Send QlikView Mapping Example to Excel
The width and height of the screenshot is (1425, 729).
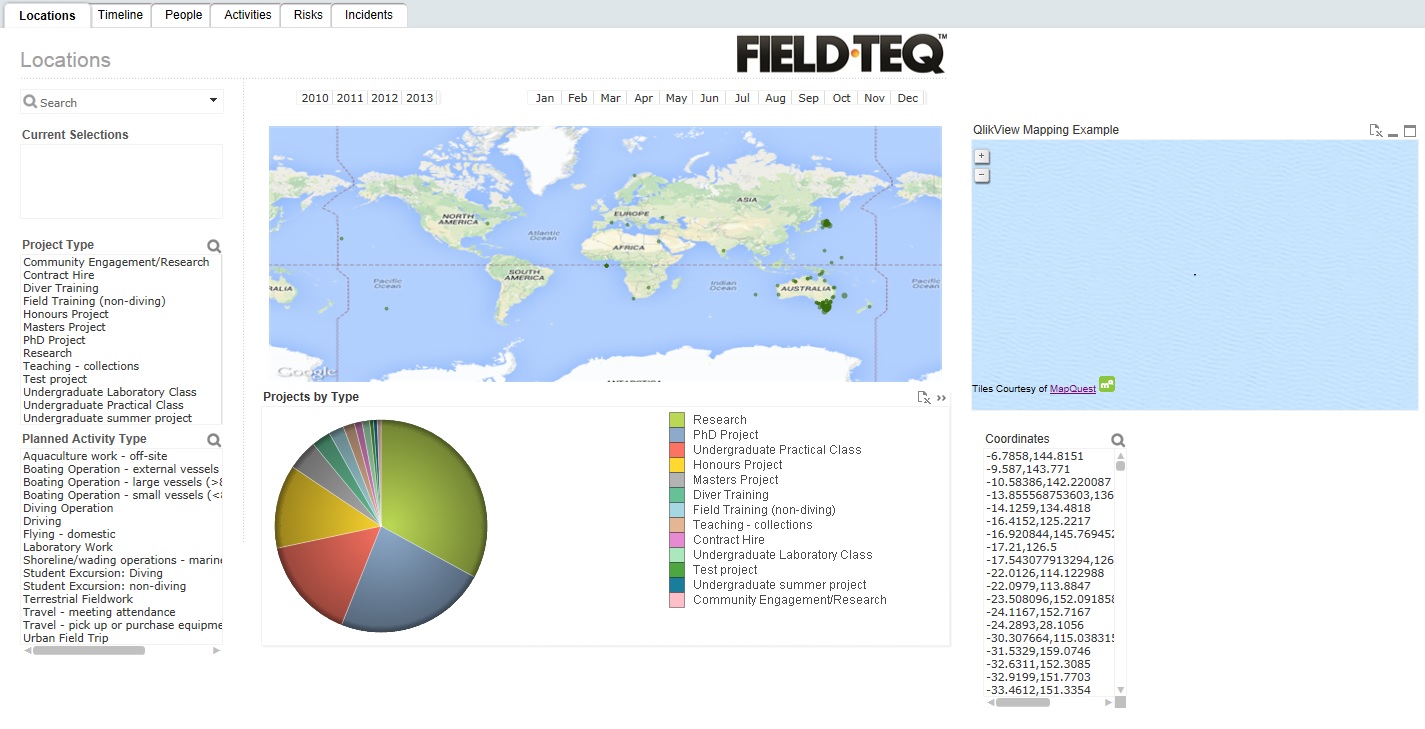1376,131
